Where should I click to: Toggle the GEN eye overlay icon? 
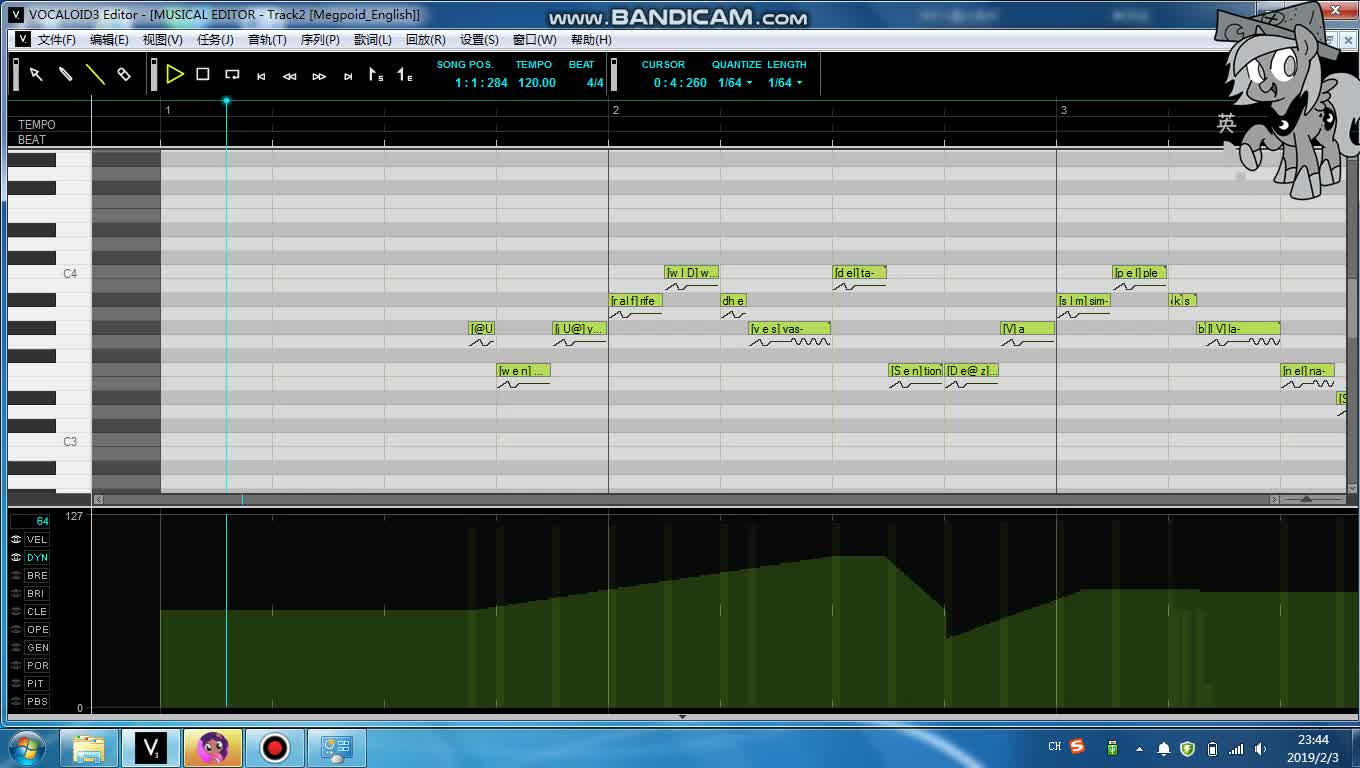16,648
